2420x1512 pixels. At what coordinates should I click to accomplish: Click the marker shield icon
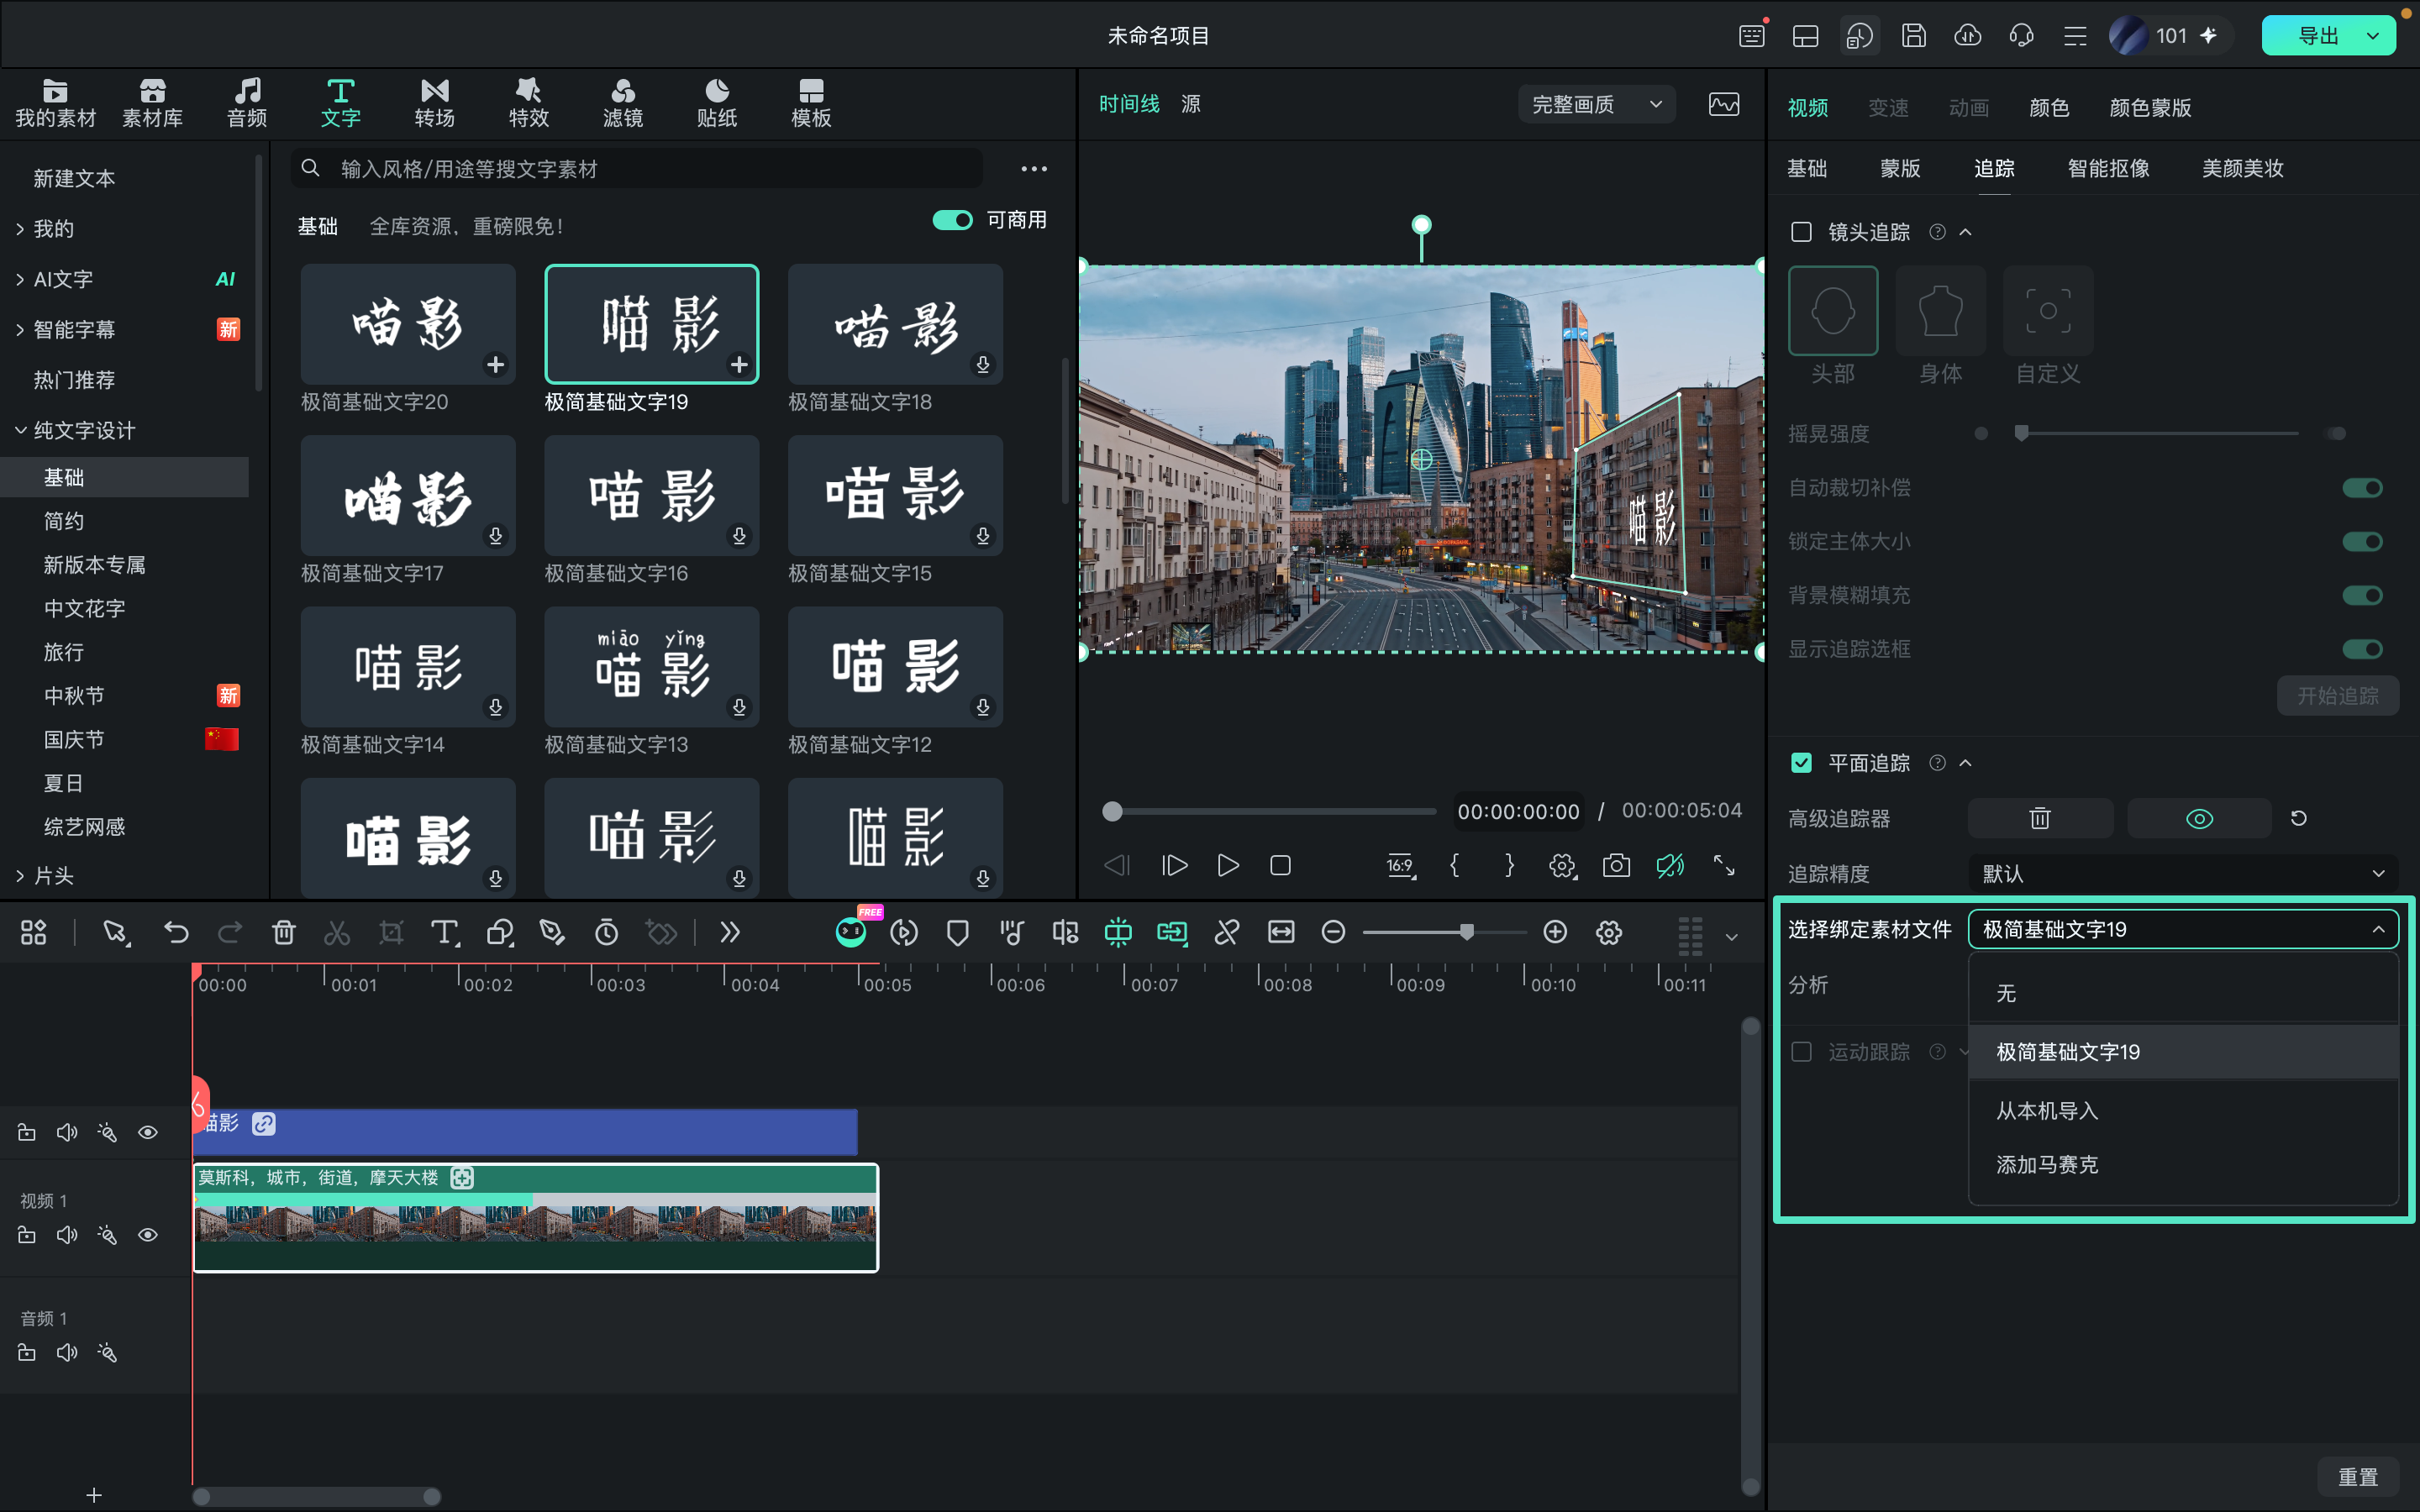click(x=957, y=932)
